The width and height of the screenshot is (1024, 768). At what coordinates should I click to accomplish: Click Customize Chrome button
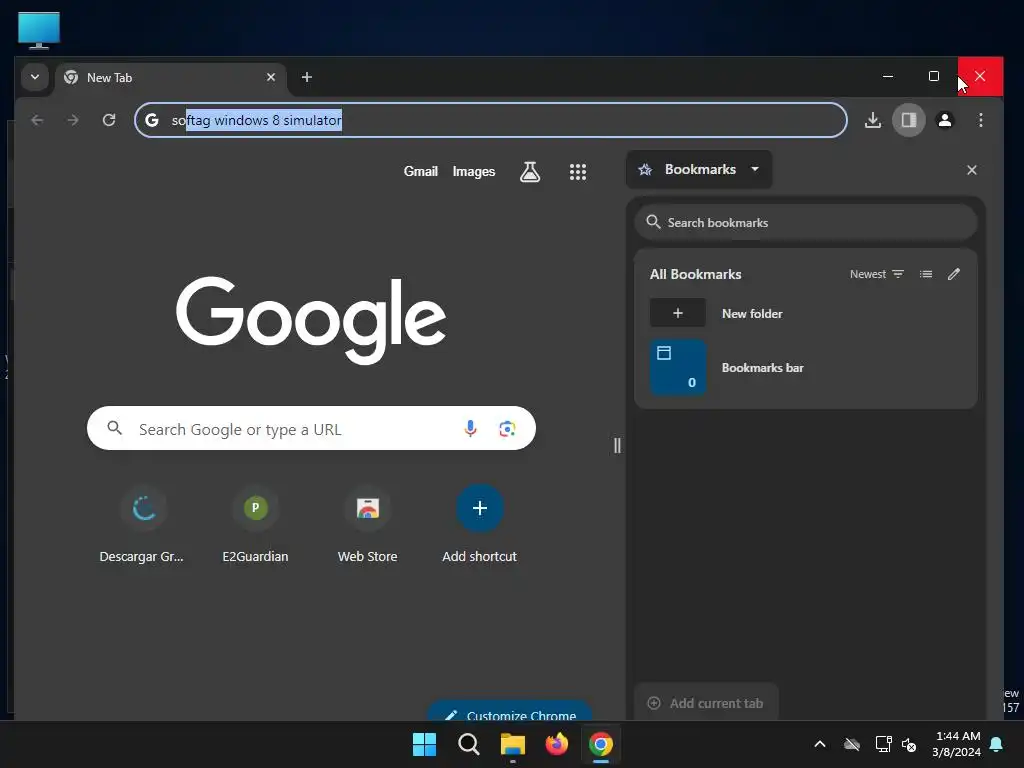click(509, 713)
